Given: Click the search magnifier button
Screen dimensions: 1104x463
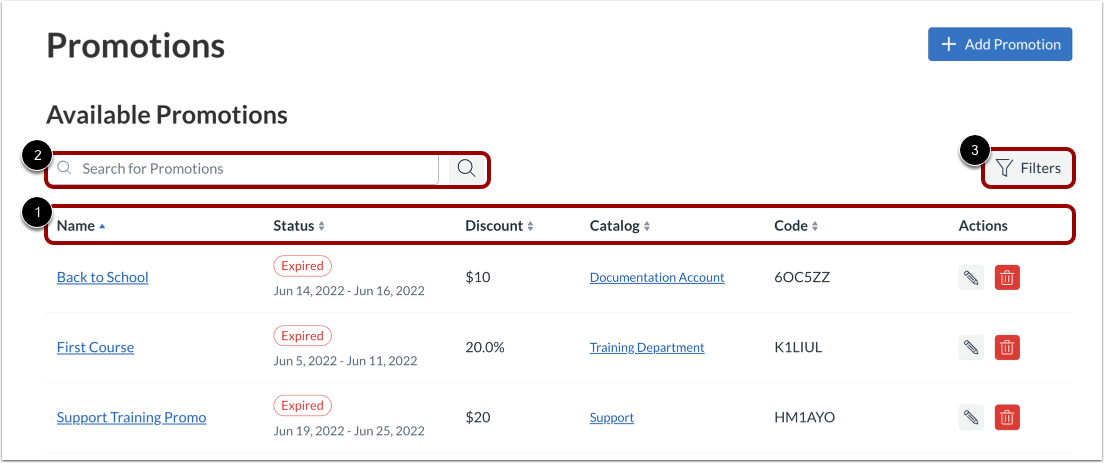Looking at the screenshot, I should point(466,168).
